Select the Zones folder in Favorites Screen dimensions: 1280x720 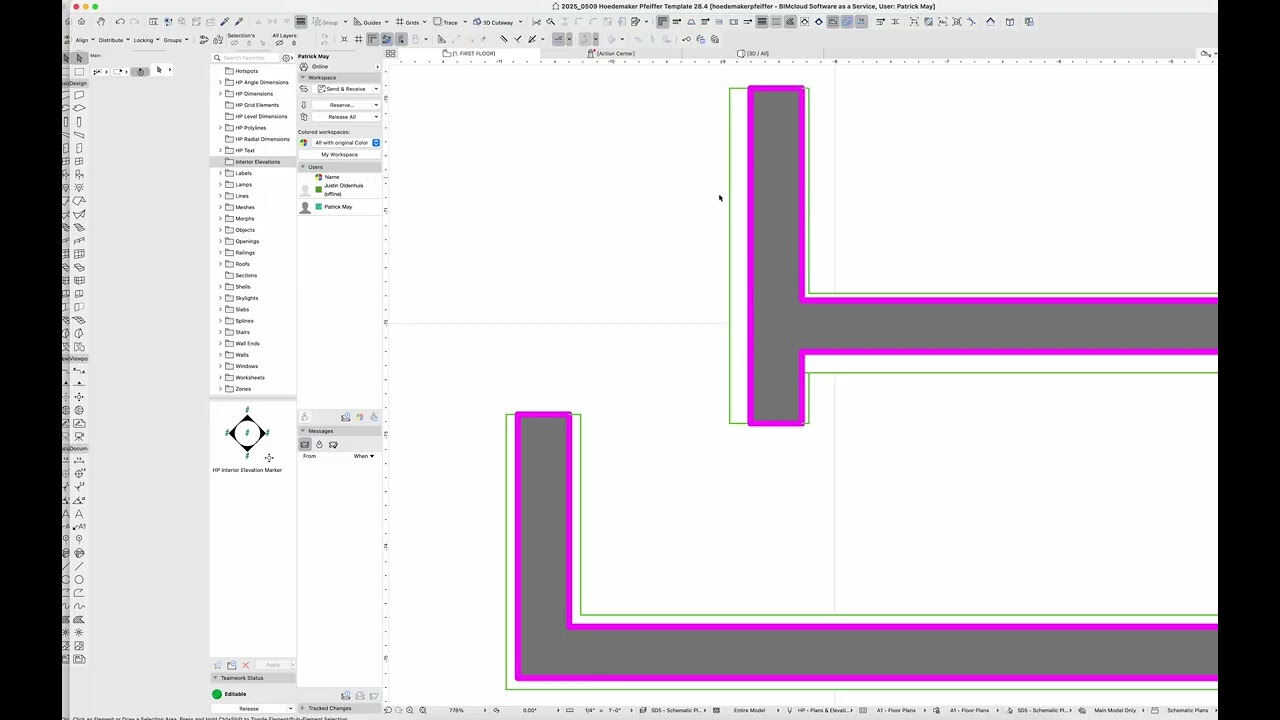click(243, 389)
